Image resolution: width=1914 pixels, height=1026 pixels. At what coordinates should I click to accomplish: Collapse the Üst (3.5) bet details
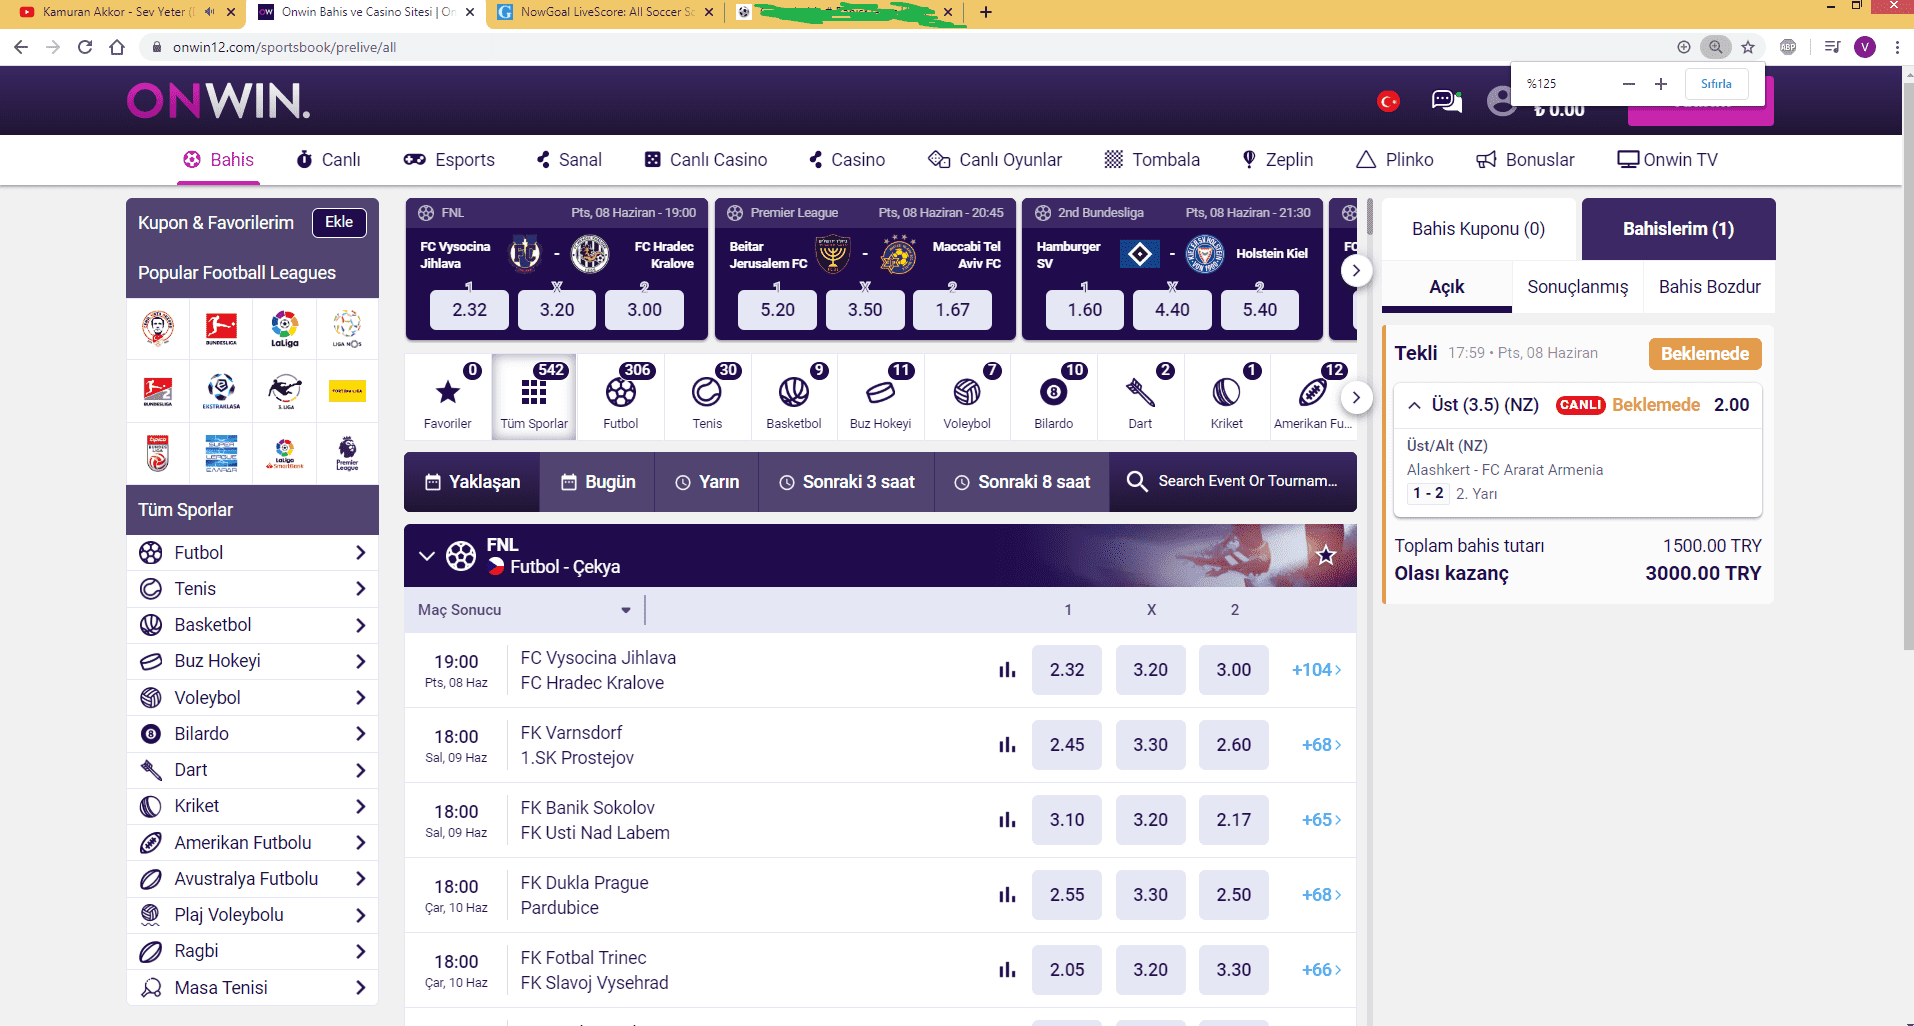(x=1414, y=405)
